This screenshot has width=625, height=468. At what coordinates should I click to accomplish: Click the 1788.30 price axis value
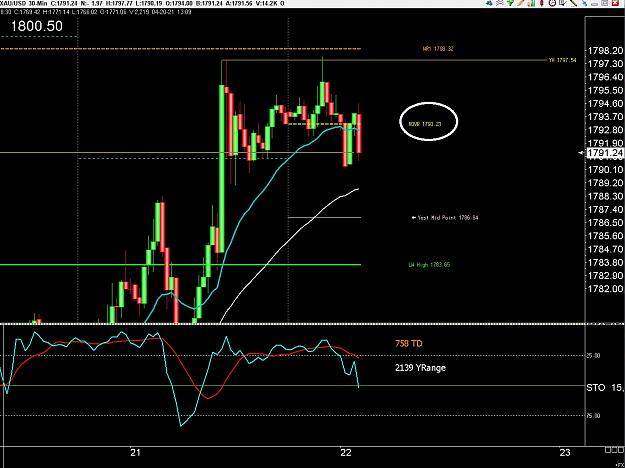[x=605, y=196]
